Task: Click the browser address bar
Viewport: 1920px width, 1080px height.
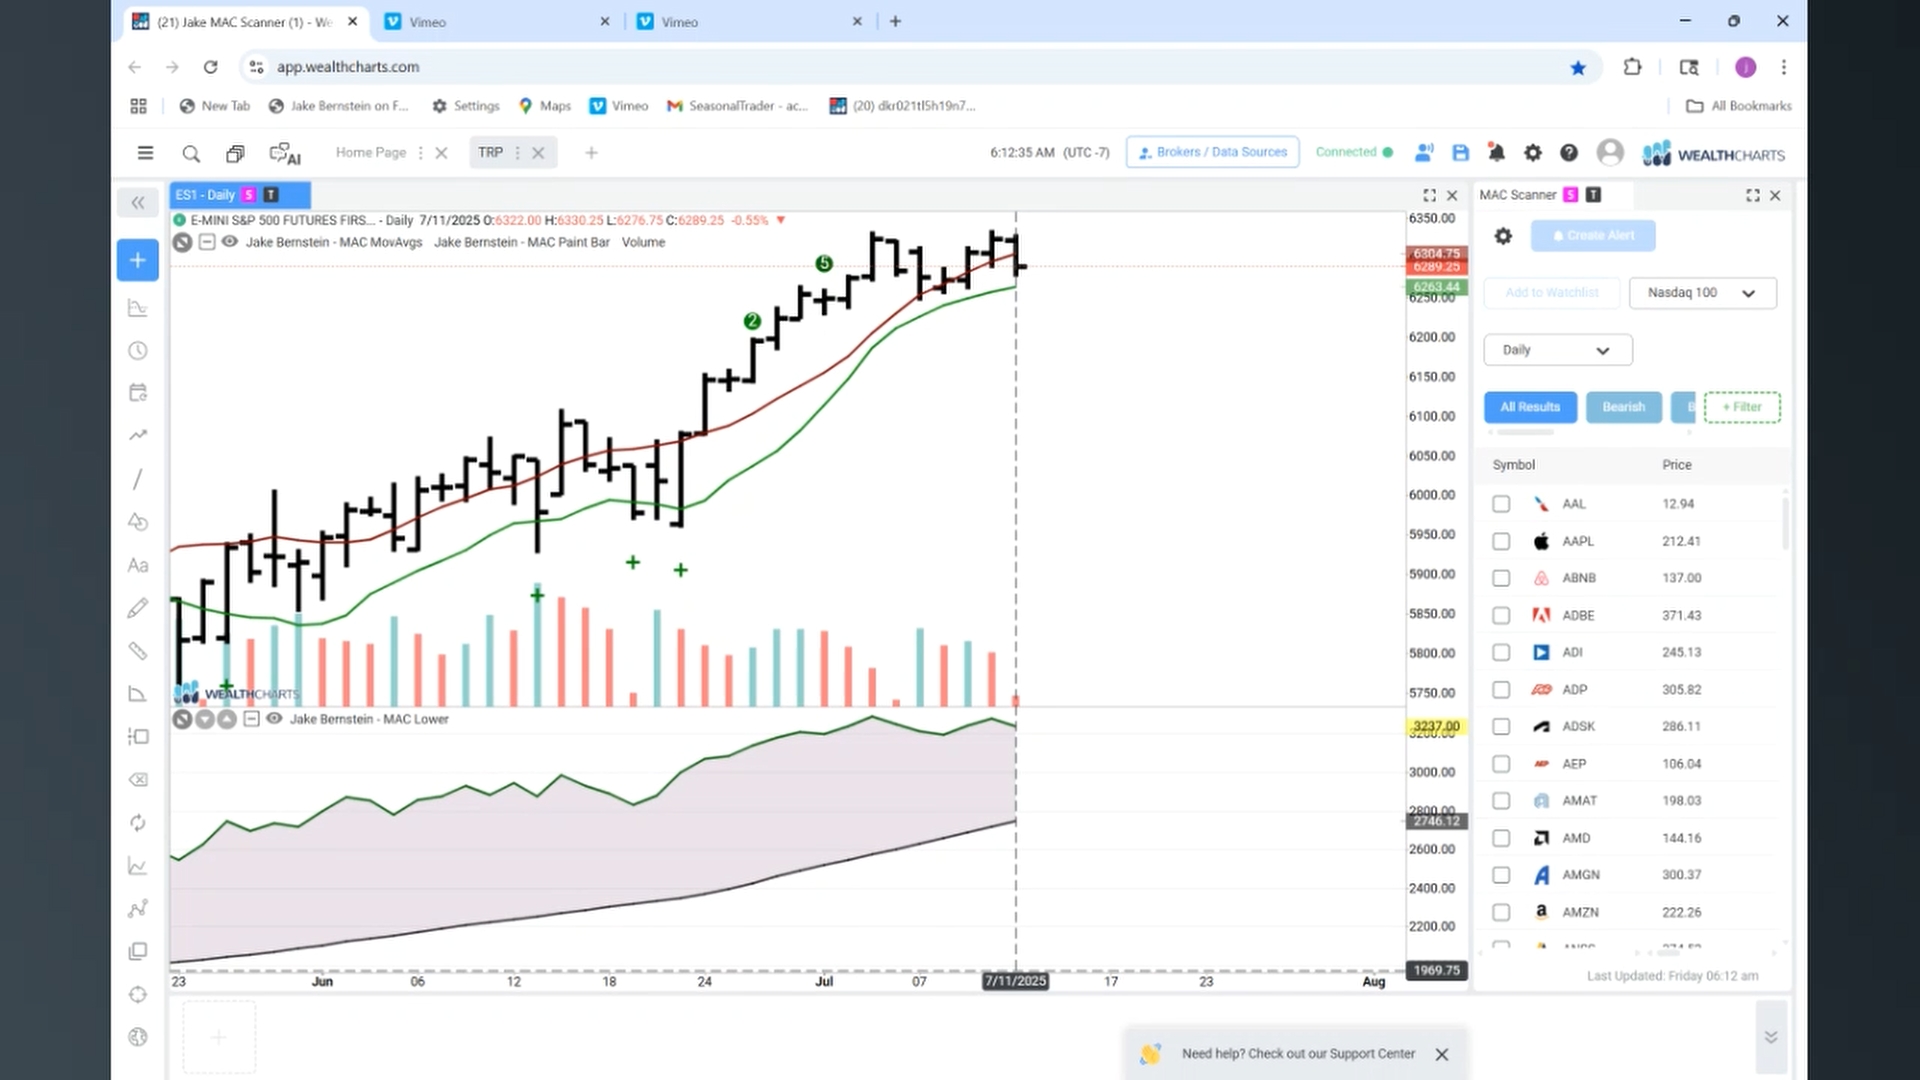Action: point(920,67)
